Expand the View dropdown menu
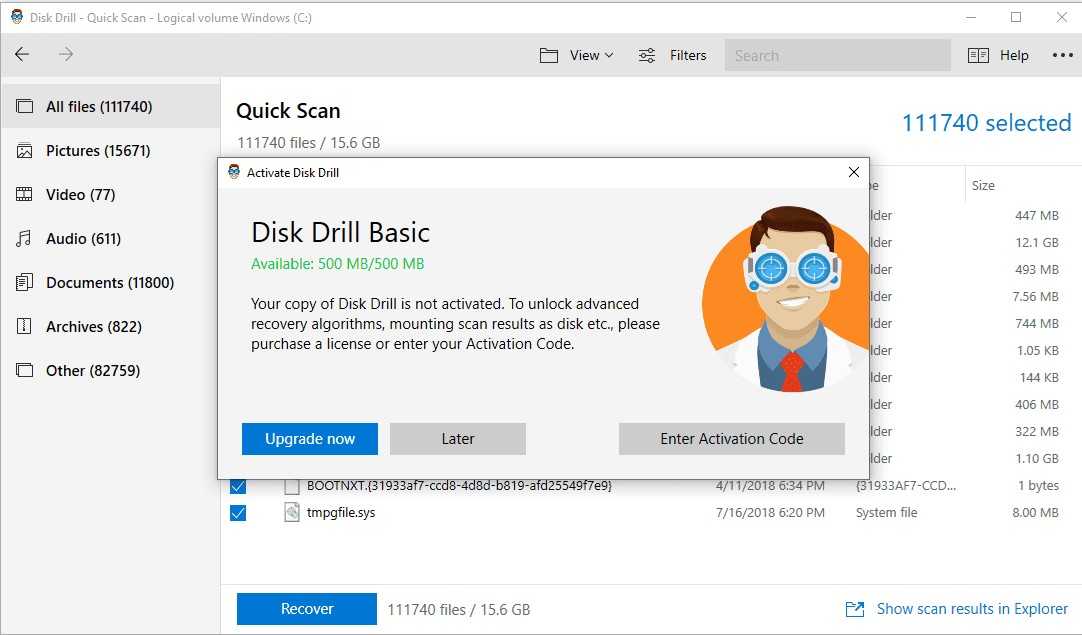The image size is (1082, 635). click(x=577, y=55)
